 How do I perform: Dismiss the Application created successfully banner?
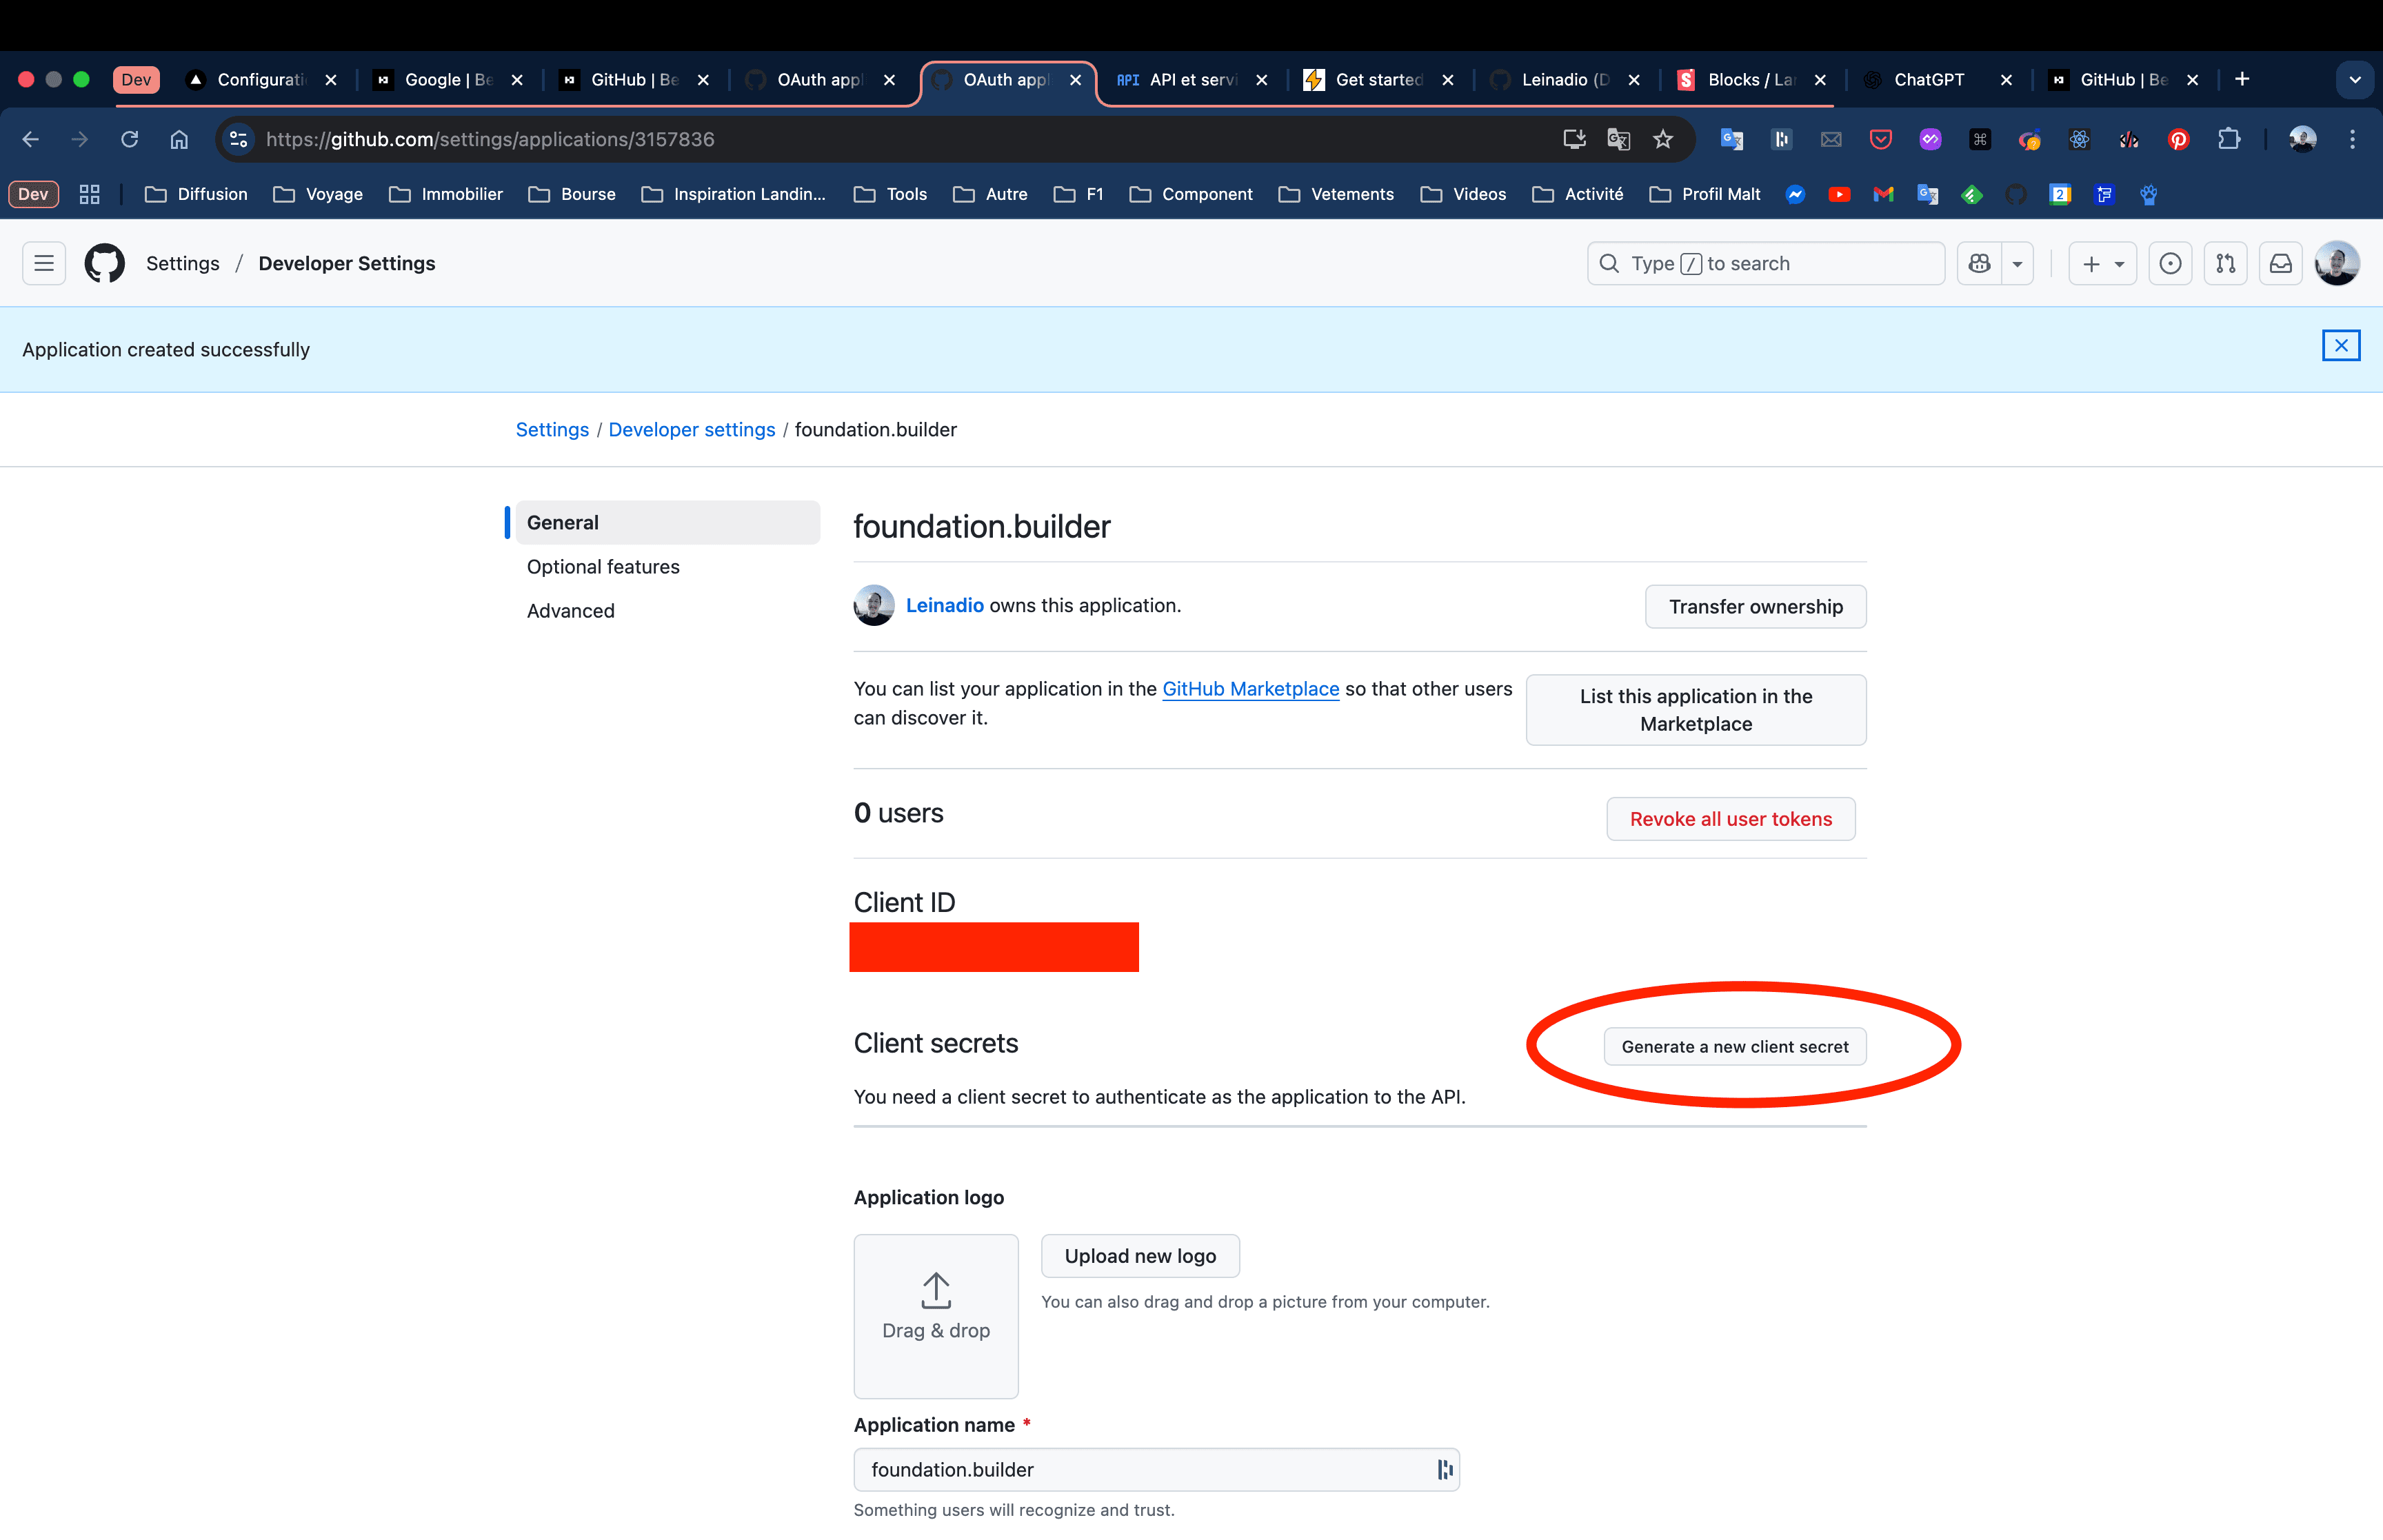(x=2340, y=345)
